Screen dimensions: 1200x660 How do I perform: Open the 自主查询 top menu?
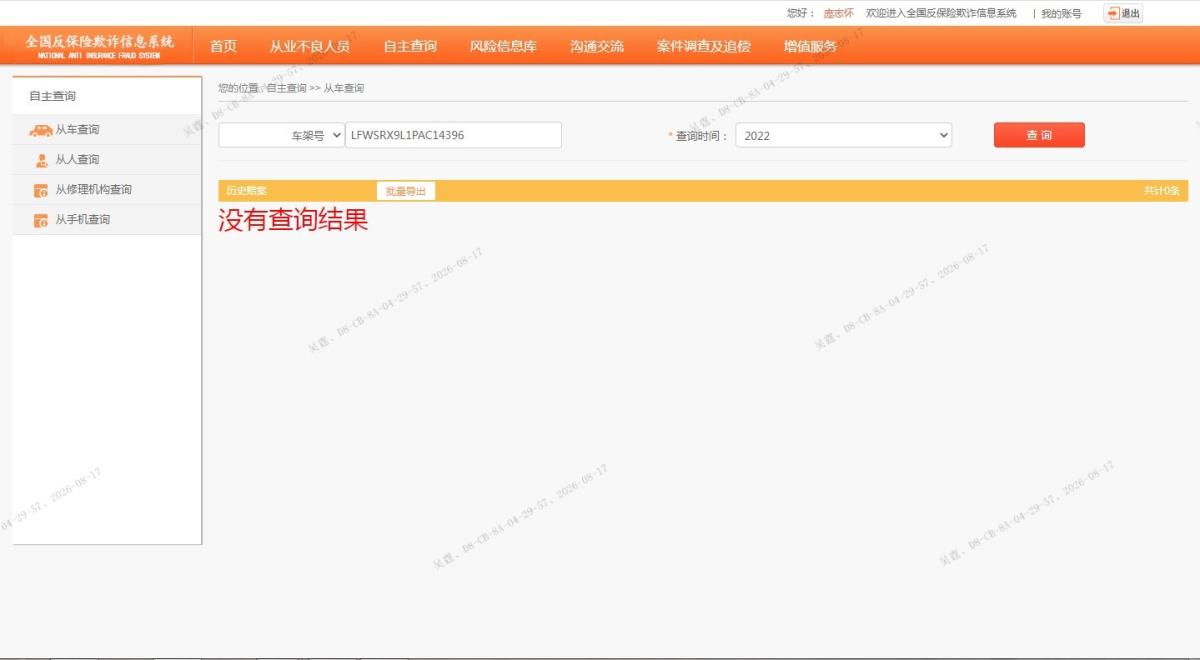point(410,46)
